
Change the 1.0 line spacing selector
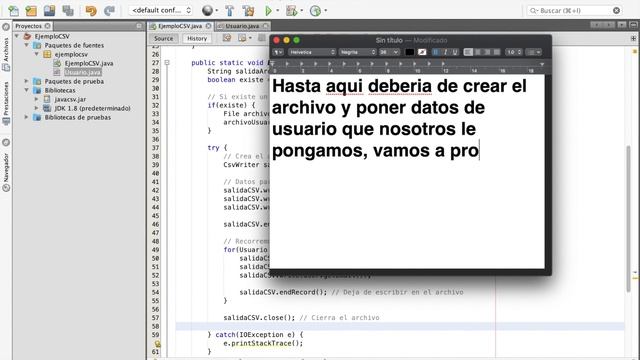(514, 52)
